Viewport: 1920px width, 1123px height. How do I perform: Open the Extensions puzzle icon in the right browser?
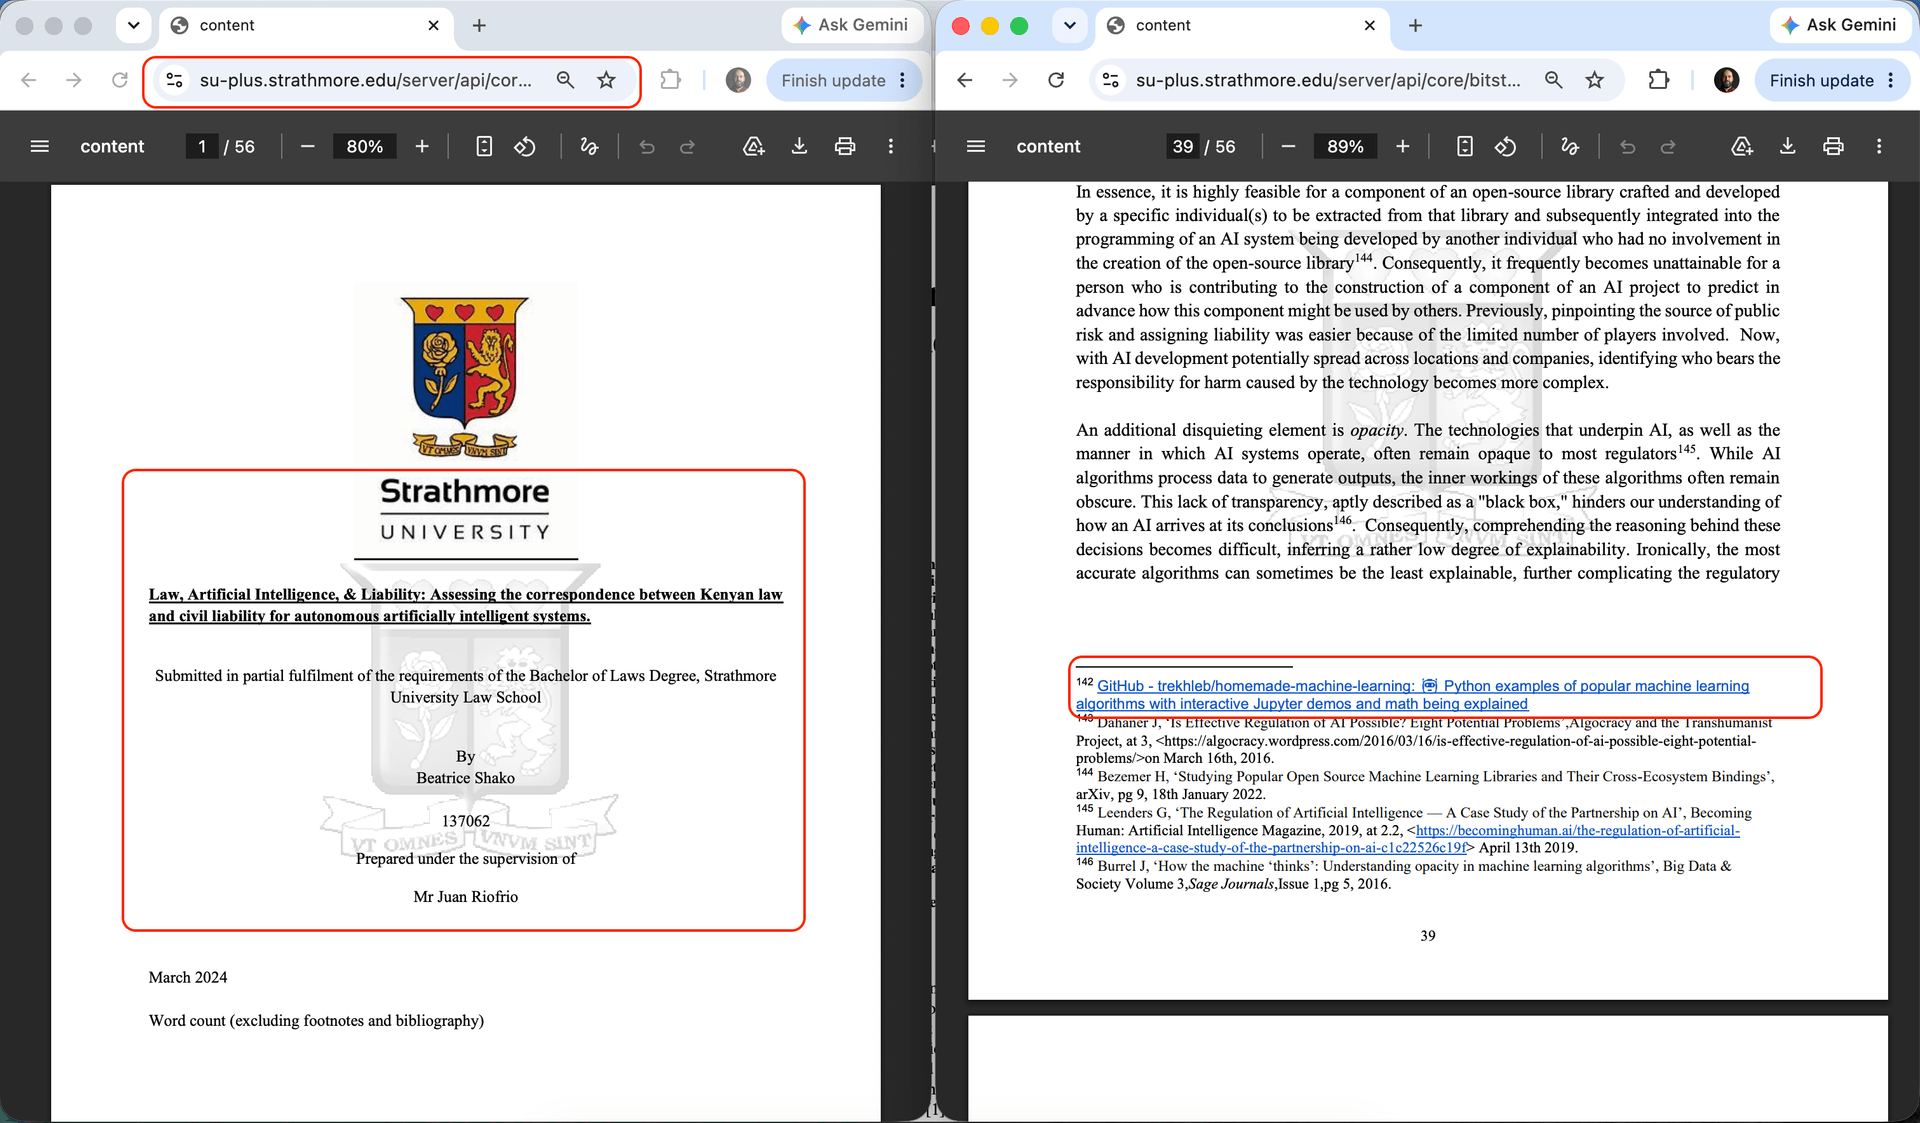click(1659, 80)
